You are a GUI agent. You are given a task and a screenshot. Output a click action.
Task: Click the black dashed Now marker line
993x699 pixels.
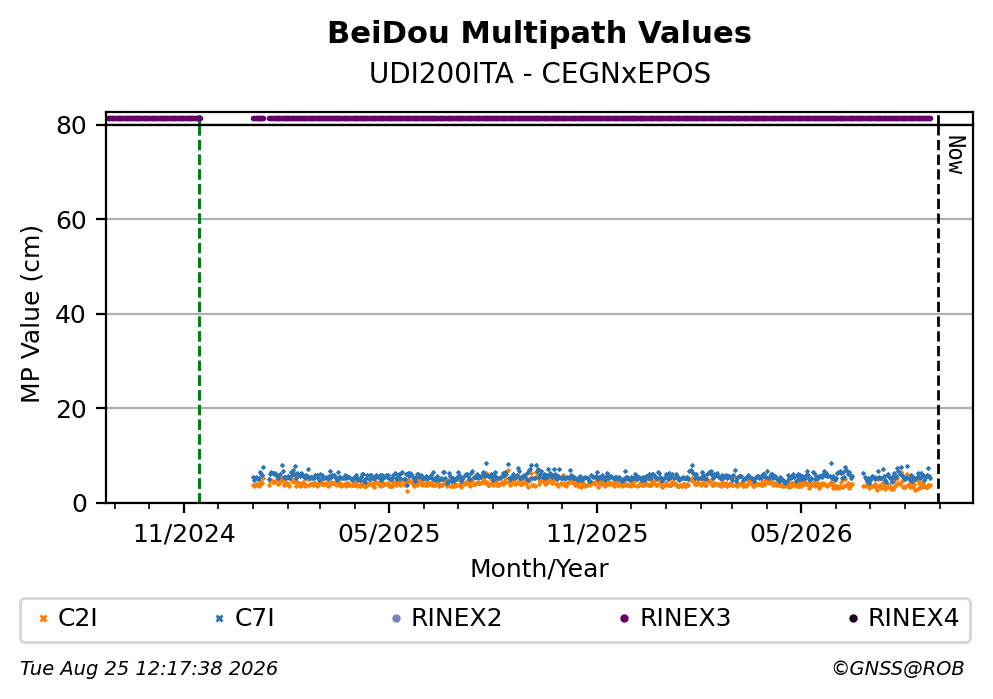(x=939, y=310)
